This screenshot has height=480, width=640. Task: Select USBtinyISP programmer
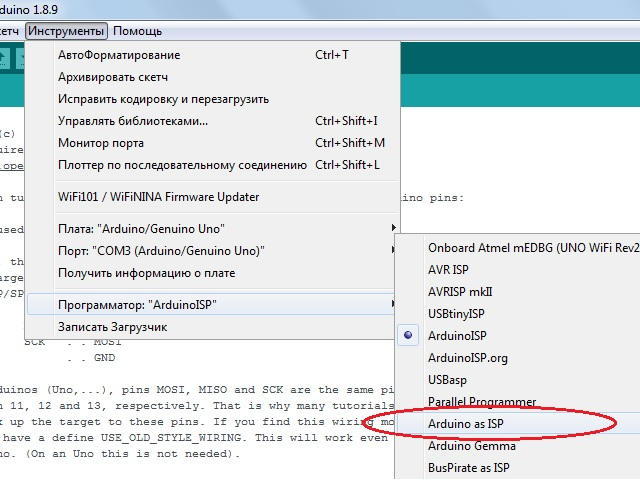click(519, 314)
